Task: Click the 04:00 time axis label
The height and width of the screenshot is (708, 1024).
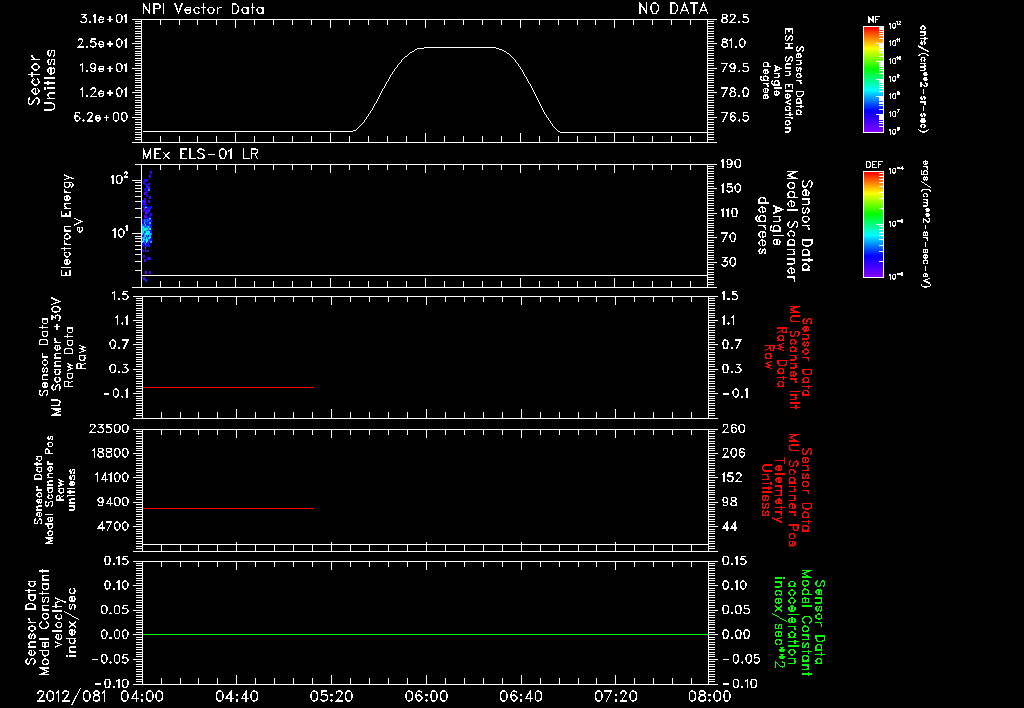Action: [142, 696]
